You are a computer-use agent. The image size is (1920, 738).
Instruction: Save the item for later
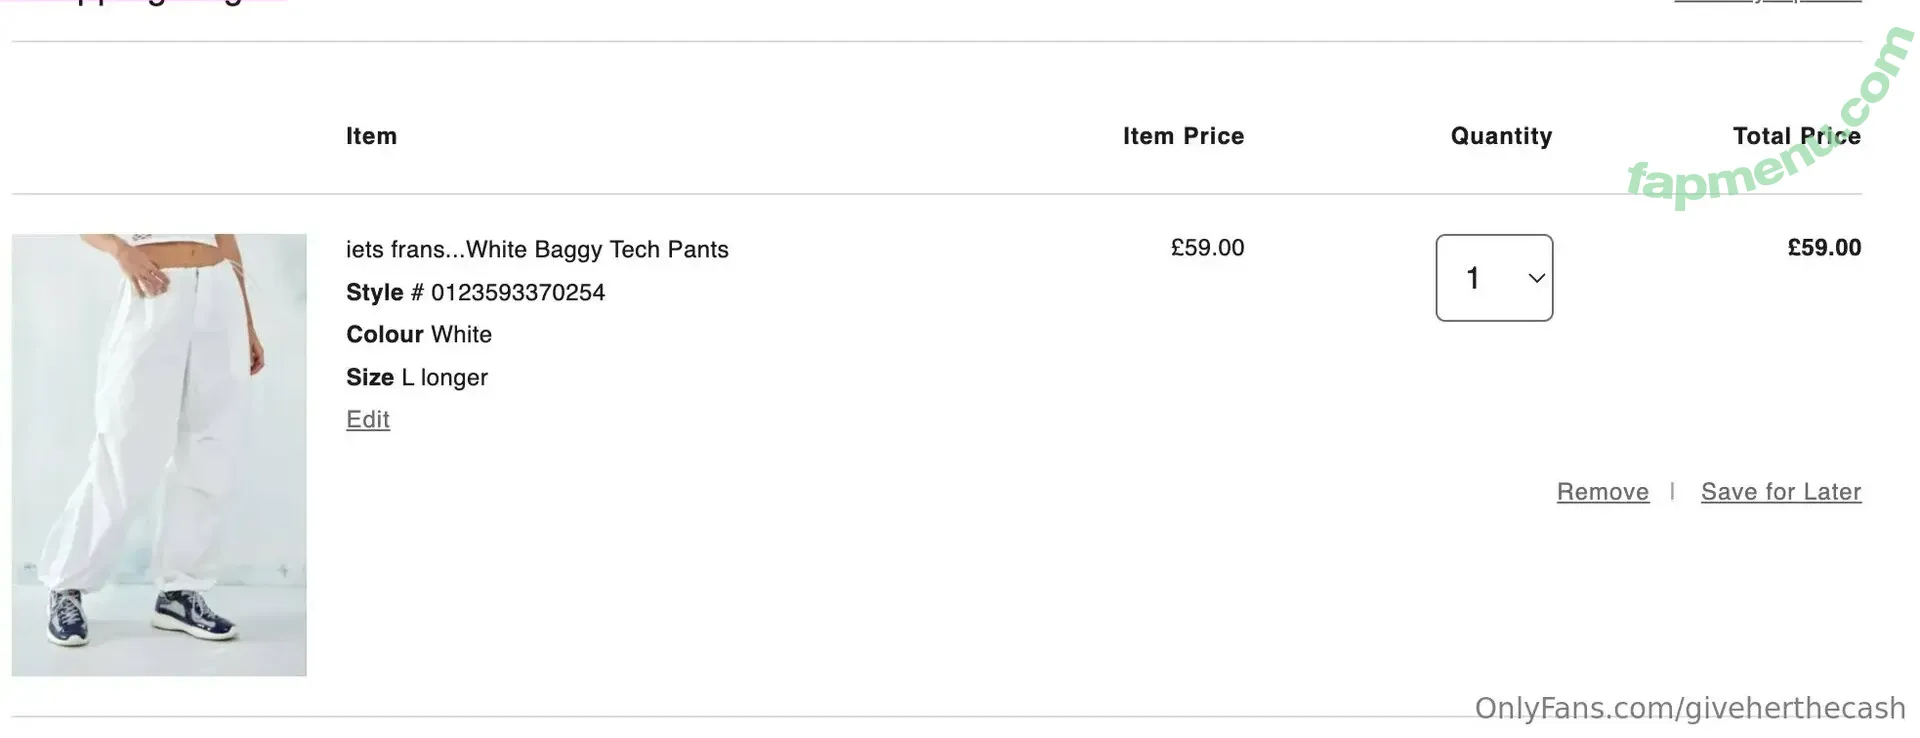click(1780, 492)
